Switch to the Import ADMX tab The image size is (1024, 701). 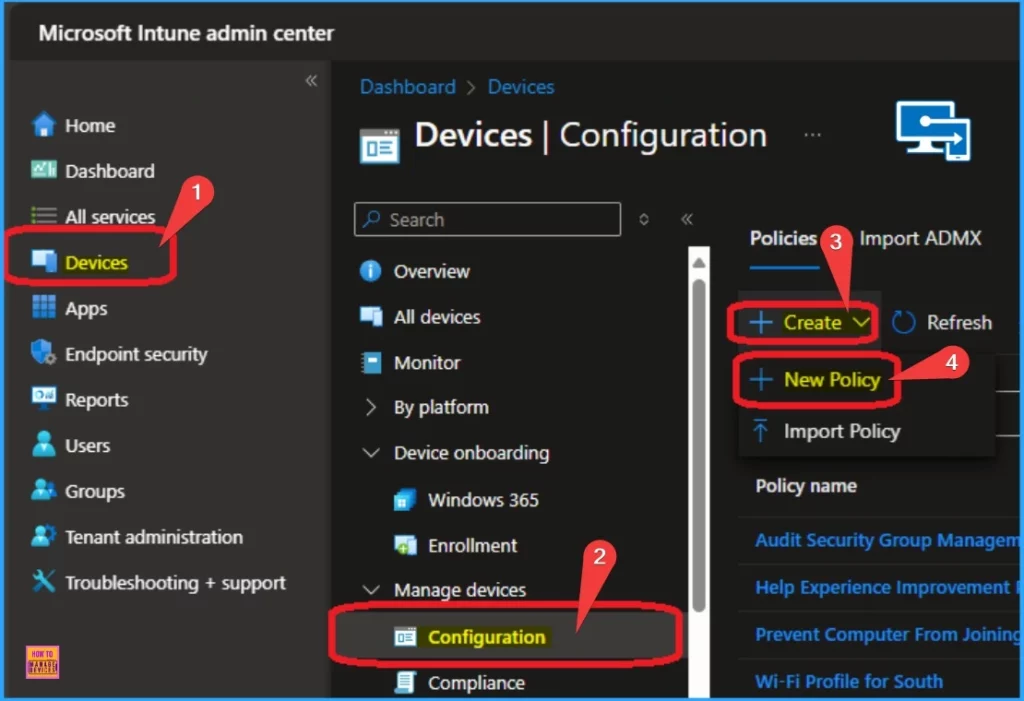[x=920, y=238]
